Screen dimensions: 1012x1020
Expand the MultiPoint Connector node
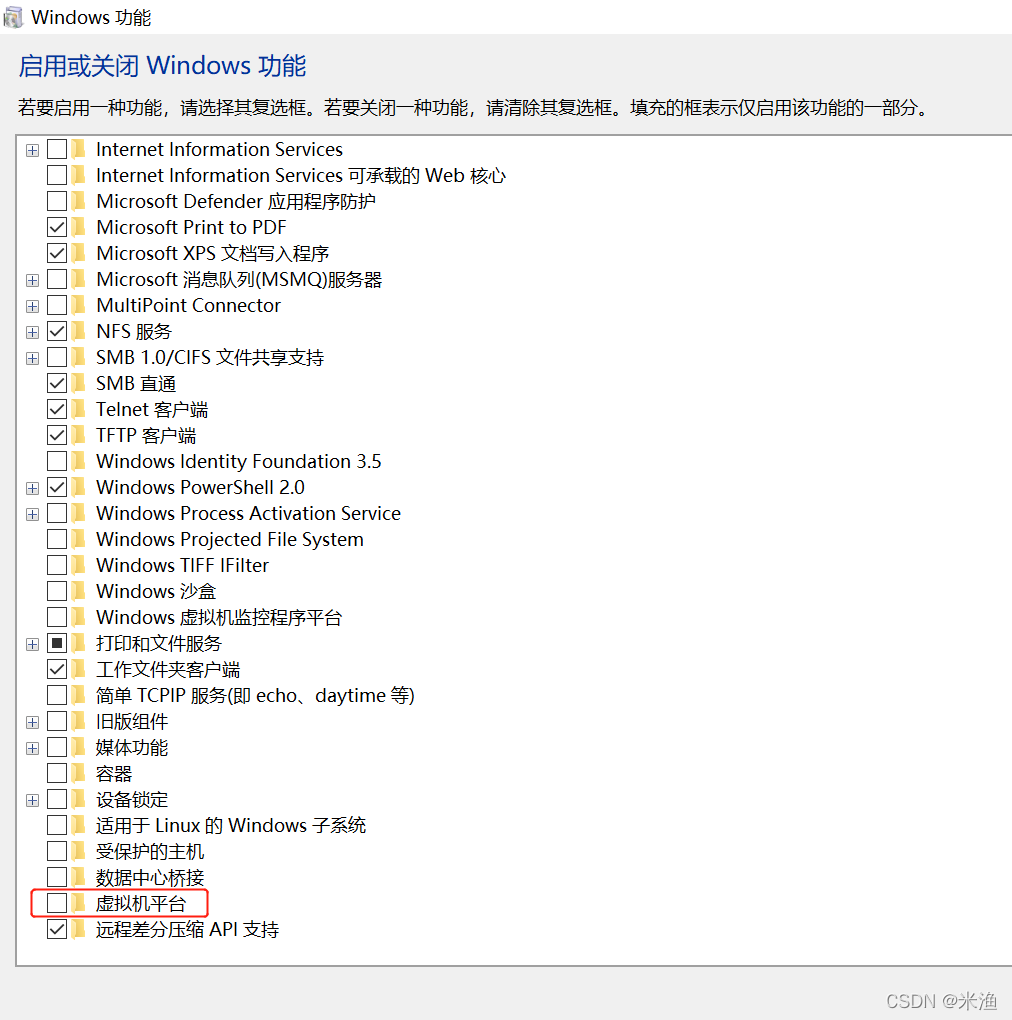click(33, 306)
